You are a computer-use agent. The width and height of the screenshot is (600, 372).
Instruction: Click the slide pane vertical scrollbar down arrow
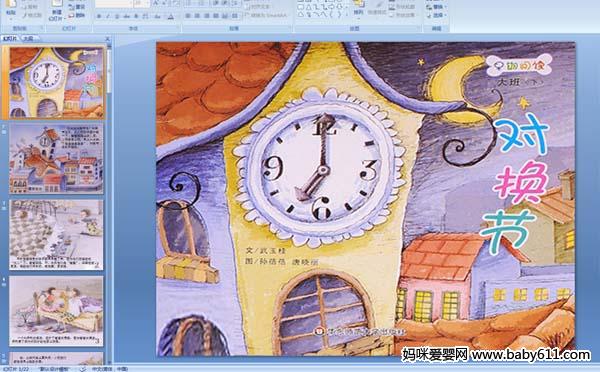coord(110,362)
